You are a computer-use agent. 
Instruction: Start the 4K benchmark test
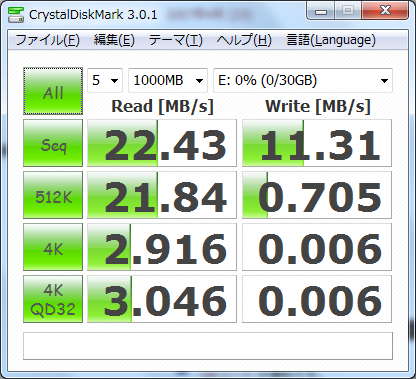tap(53, 247)
